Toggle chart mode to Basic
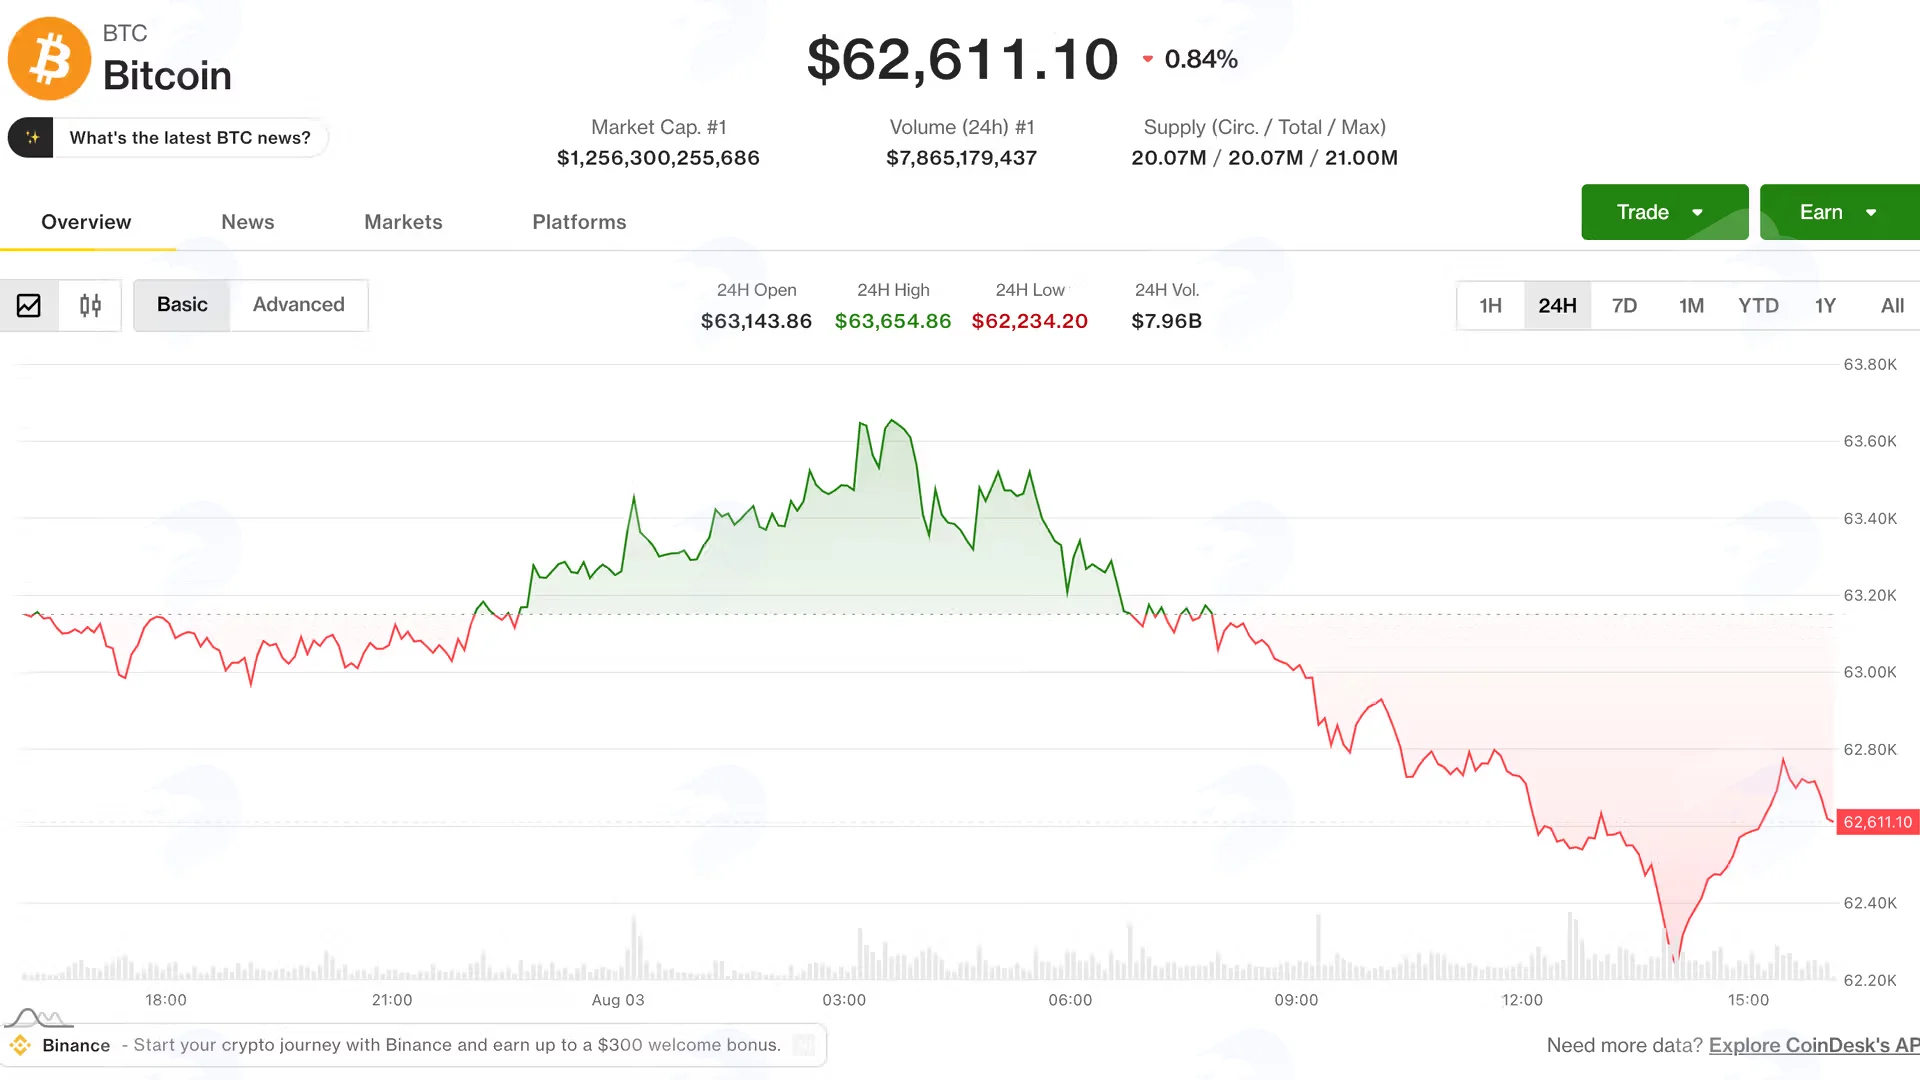Screen dimensions: 1920x1080 (x=182, y=305)
